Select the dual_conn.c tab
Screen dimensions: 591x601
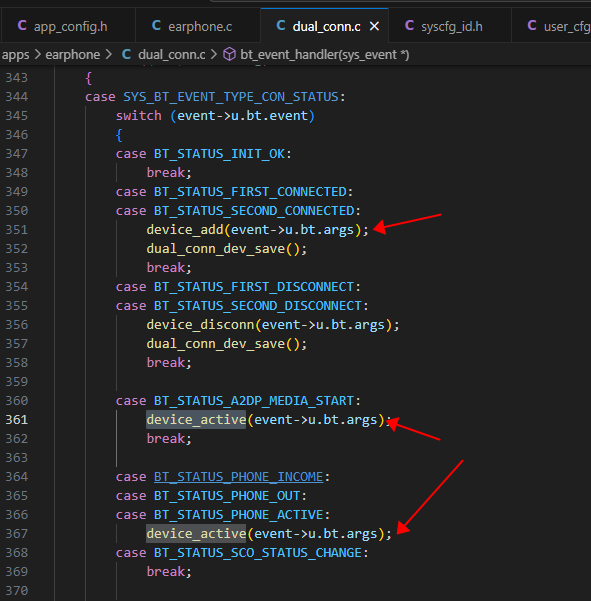click(326, 26)
